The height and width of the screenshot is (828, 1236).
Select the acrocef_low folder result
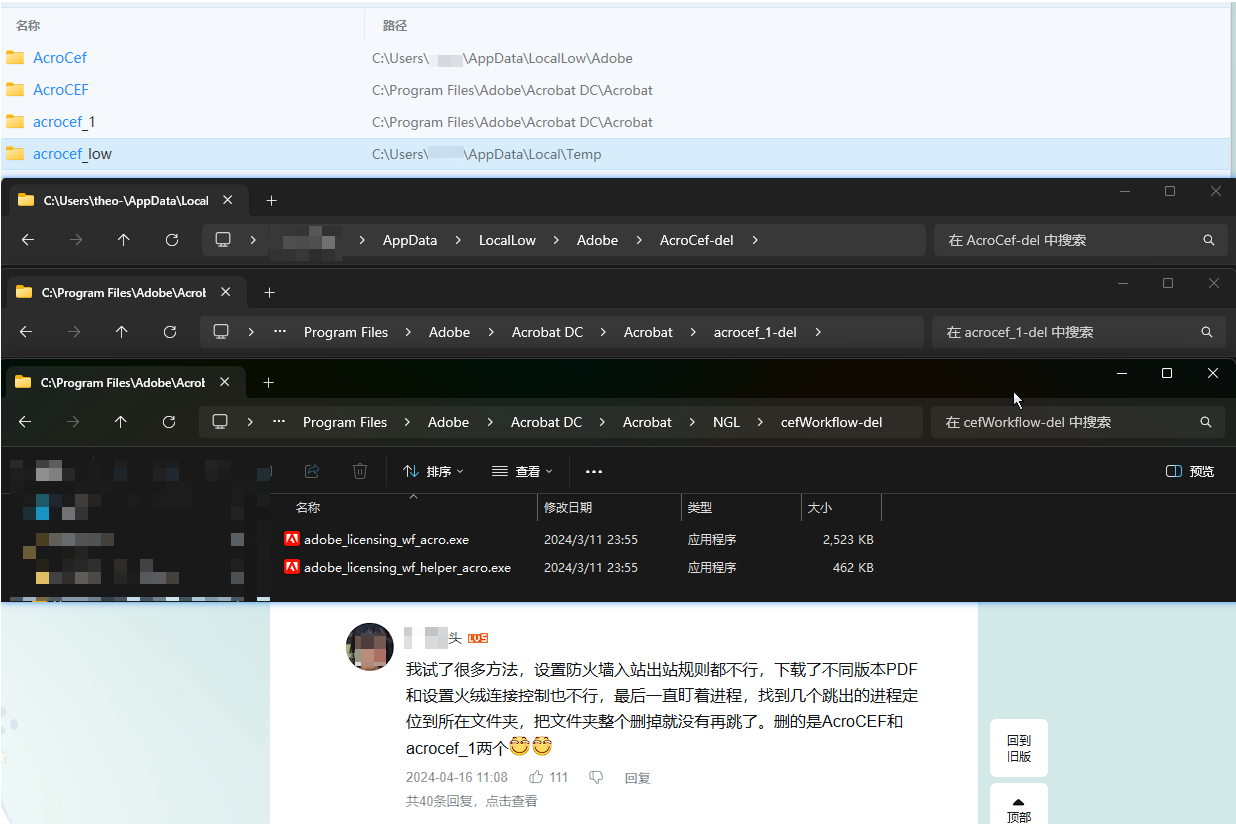point(72,154)
